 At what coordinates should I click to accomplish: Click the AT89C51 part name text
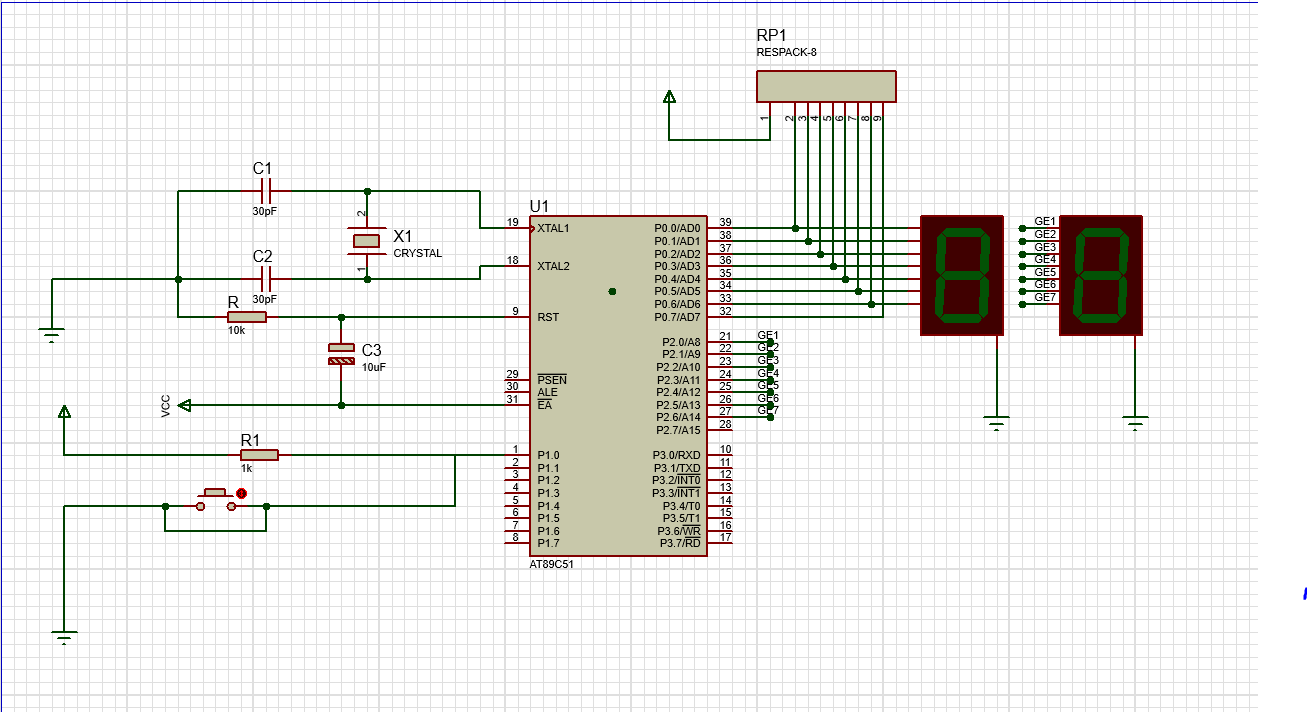[x=552, y=564]
